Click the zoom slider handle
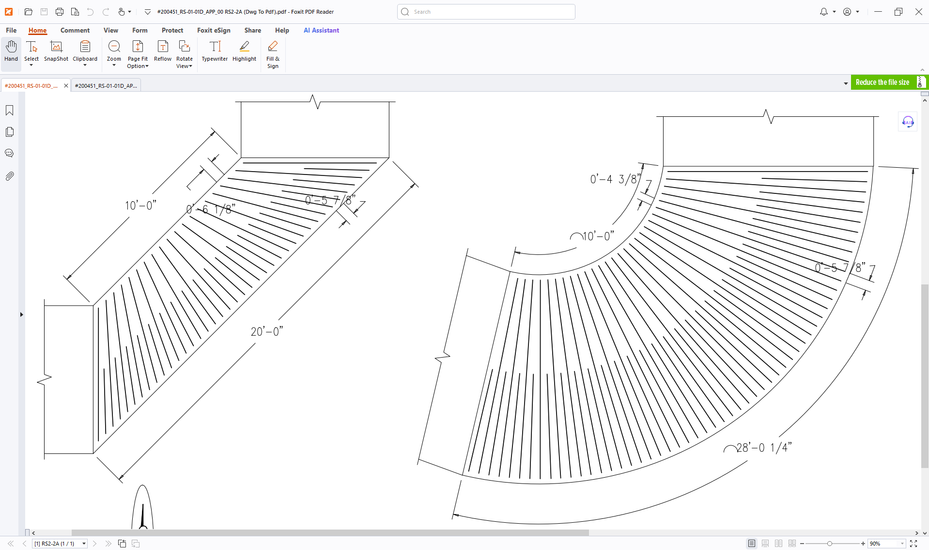The height and width of the screenshot is (550, 929). [x=830, y=543]
